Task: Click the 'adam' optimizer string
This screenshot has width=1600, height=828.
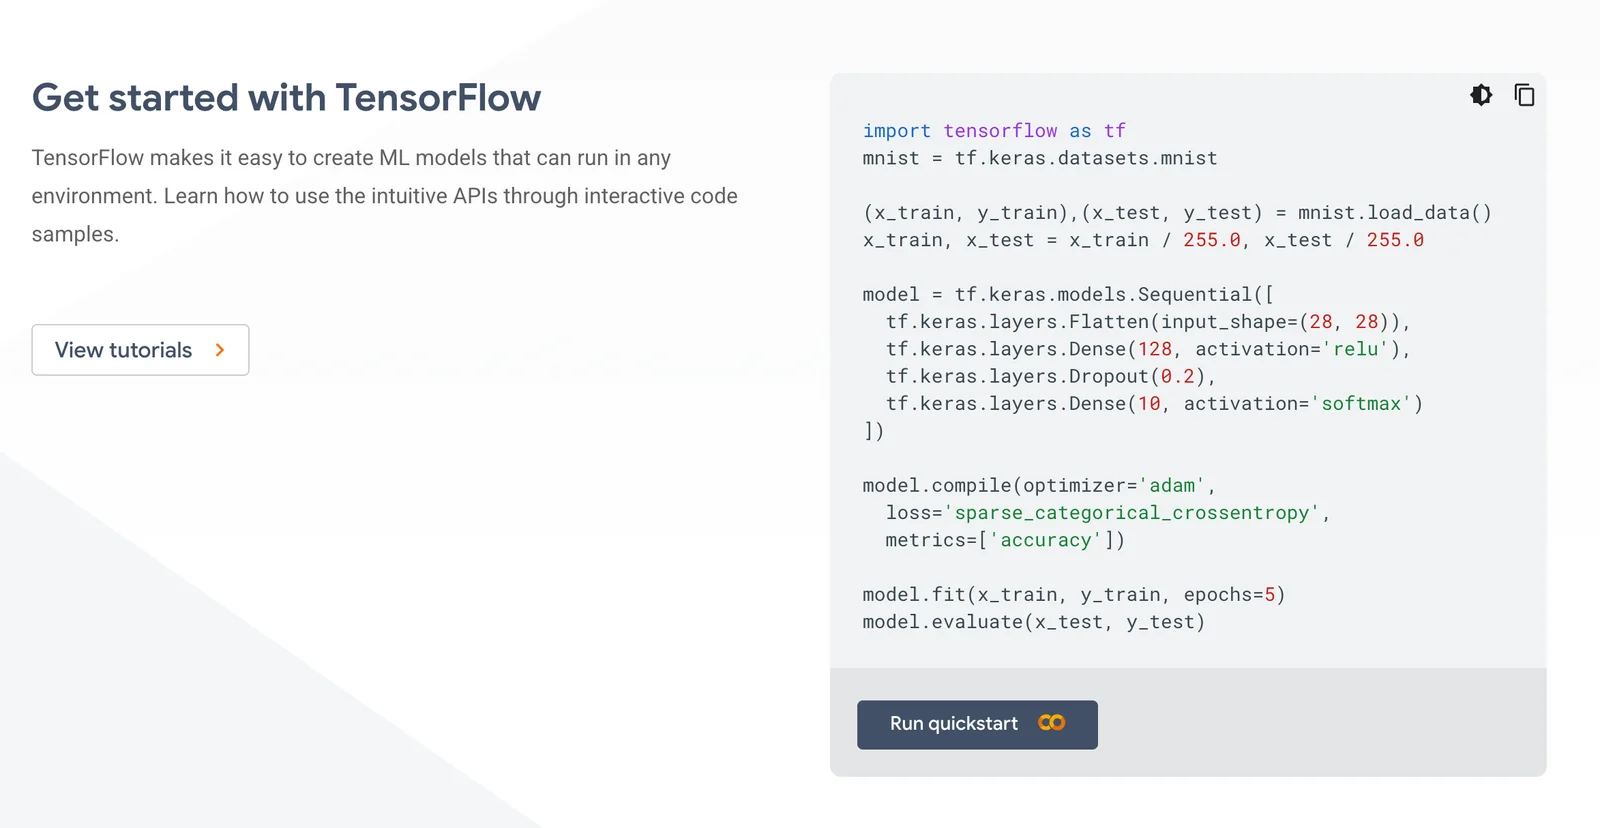Action: (x=1172, y=486)
